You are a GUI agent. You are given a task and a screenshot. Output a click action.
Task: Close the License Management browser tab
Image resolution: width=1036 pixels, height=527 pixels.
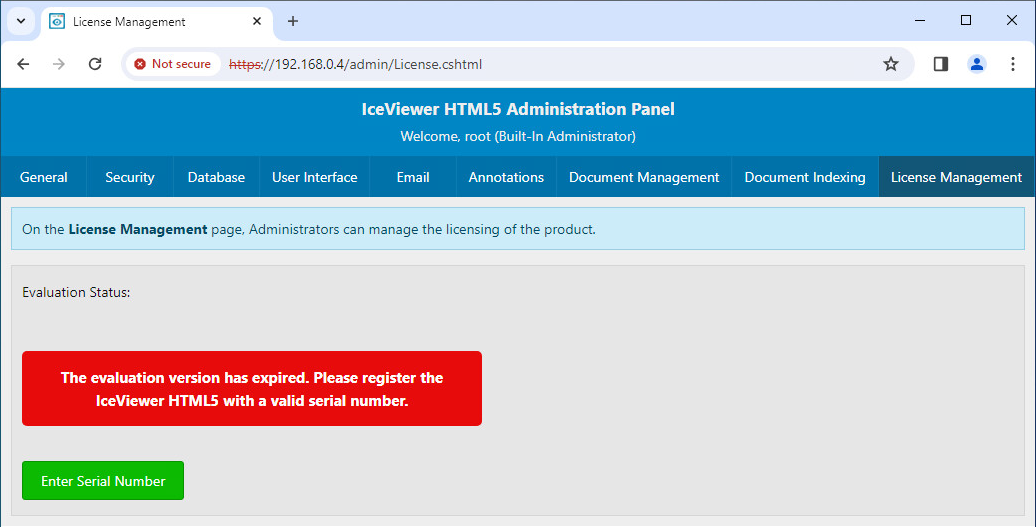pos(257,21)
